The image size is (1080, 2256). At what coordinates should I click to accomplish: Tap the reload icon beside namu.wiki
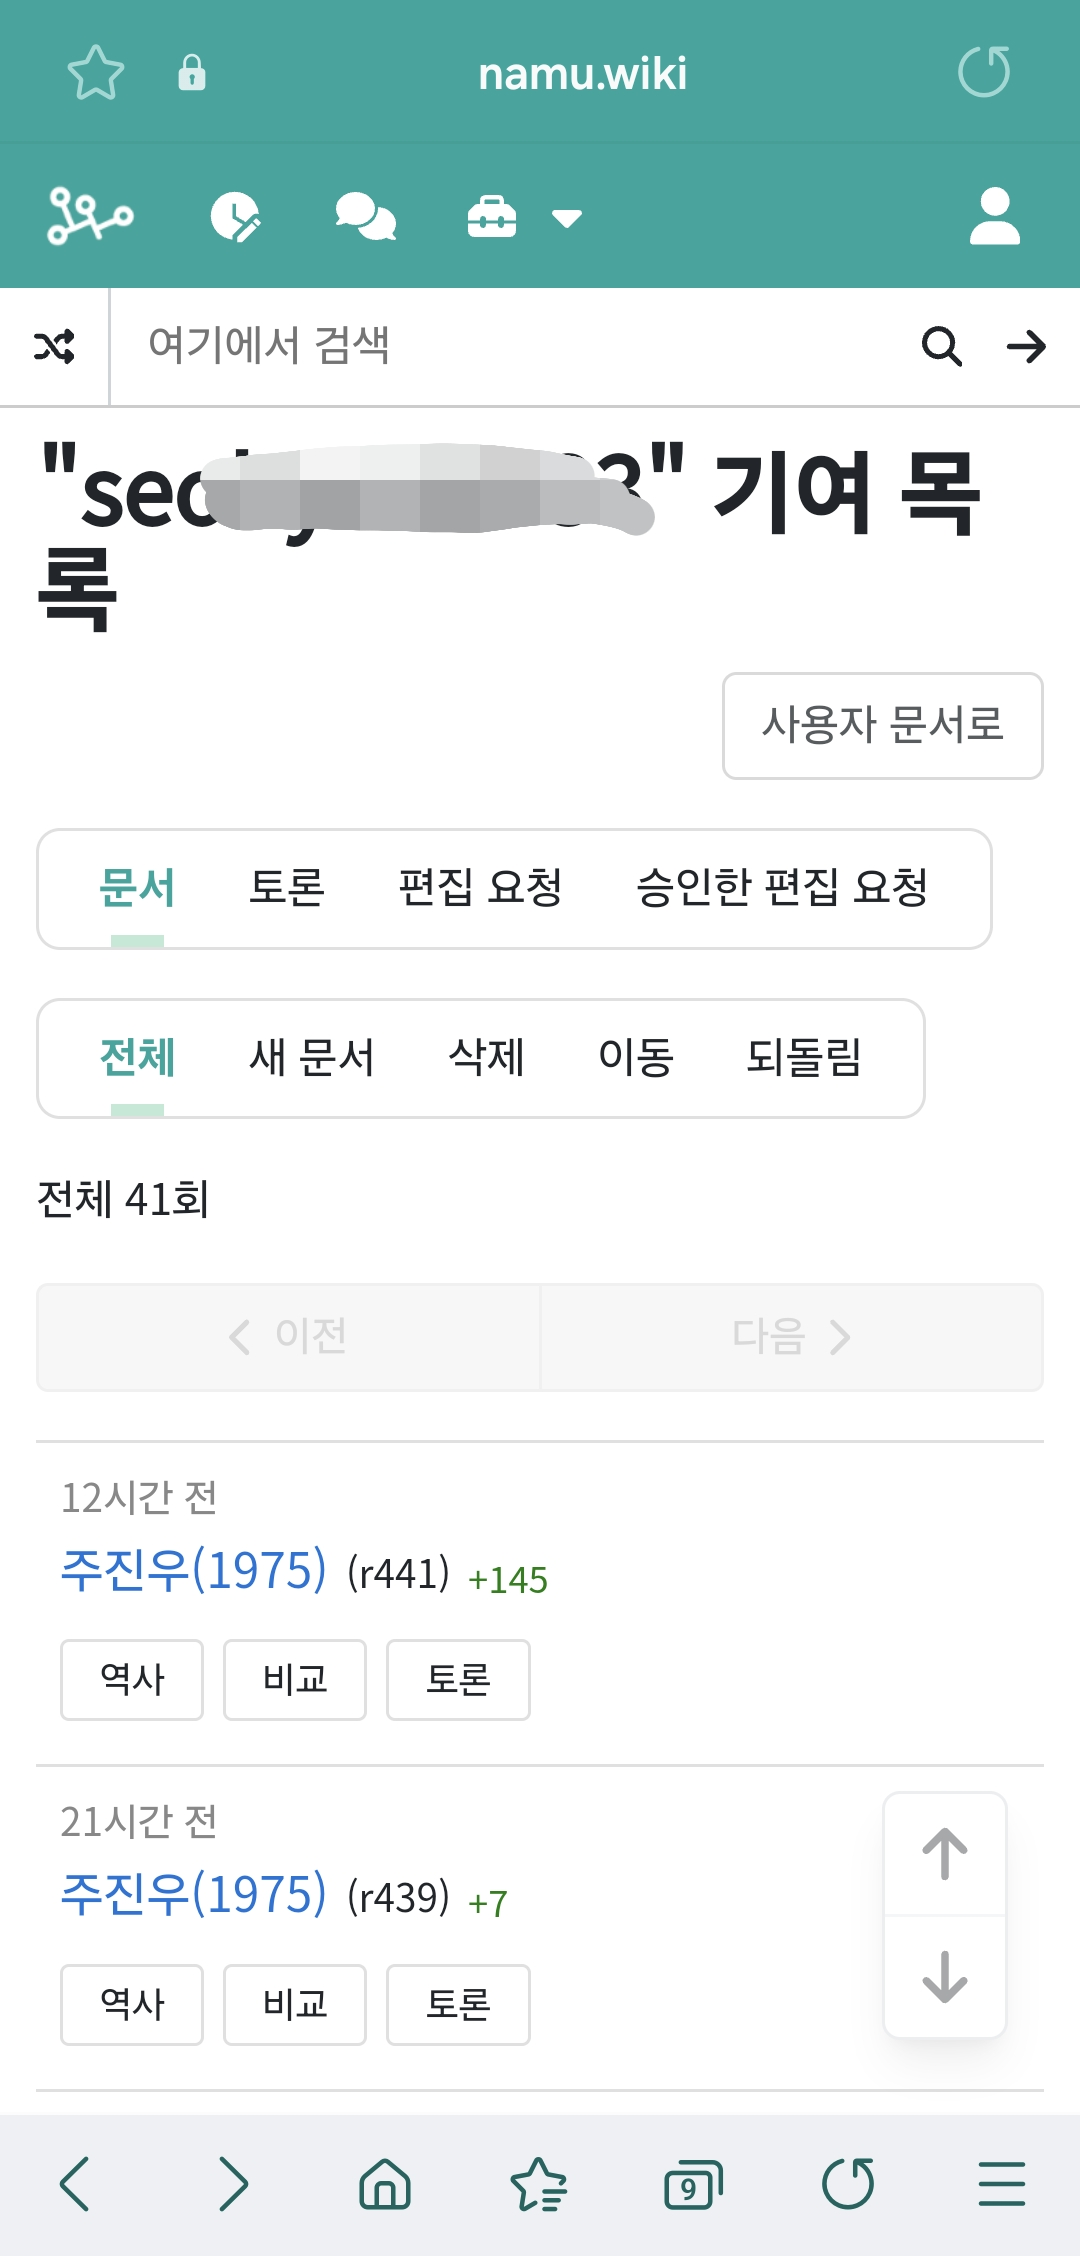[984, 72]
